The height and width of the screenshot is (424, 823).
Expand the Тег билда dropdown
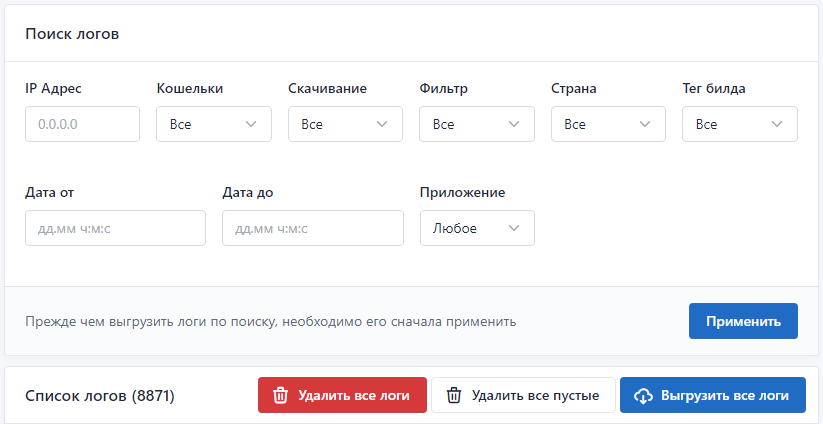(x=740, y=124)
